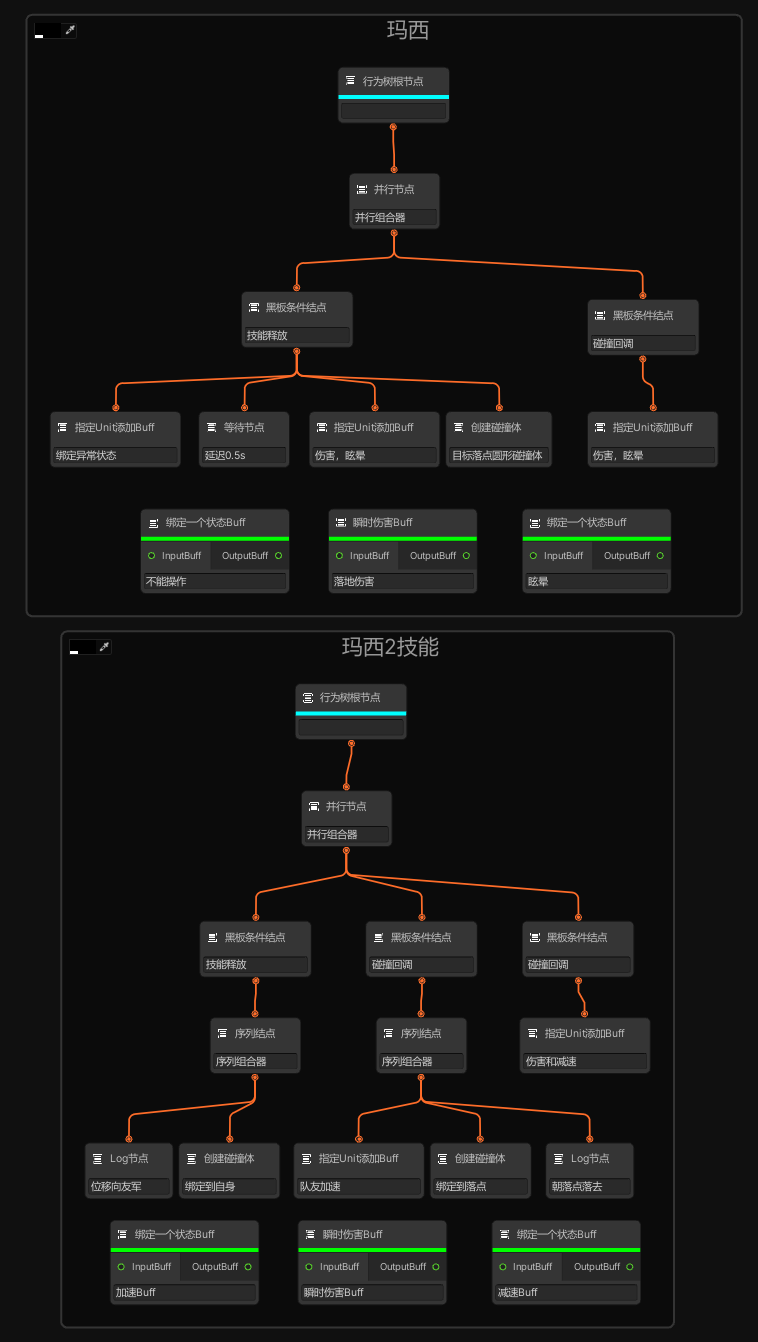Click the icon of the 创建碰撞体 node with 绑定到自身
This screenshot has width=758, height=1342.
(191, 1158)
